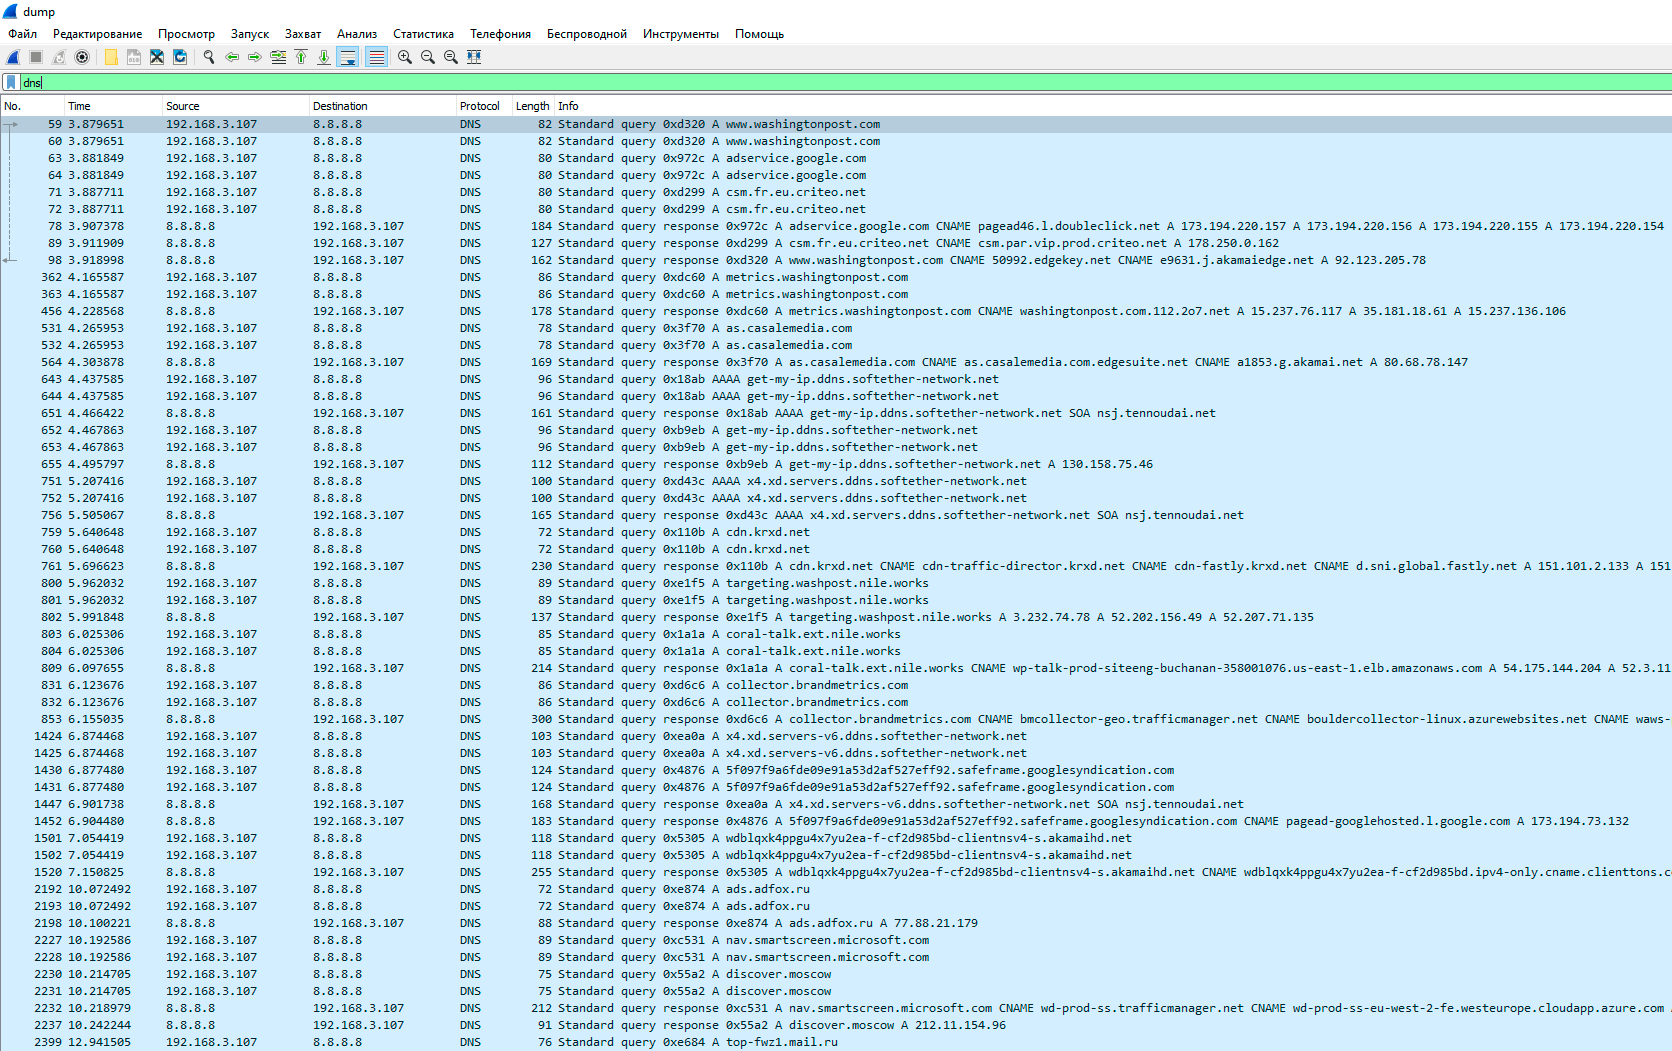This screenshot has height=1051, width=1672.
Task: Click the find packet magnifier icon
Action: pyautogui.click(x=209, y=57)
